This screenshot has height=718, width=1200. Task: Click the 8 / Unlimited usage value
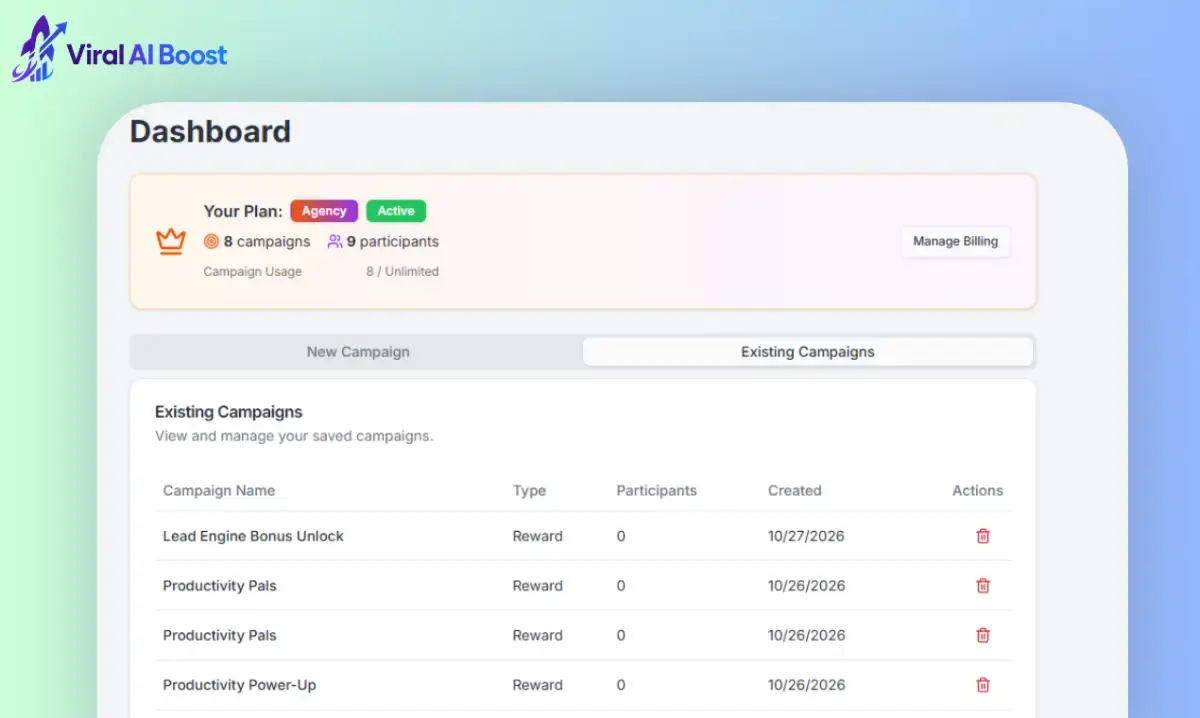pos(402,271)
